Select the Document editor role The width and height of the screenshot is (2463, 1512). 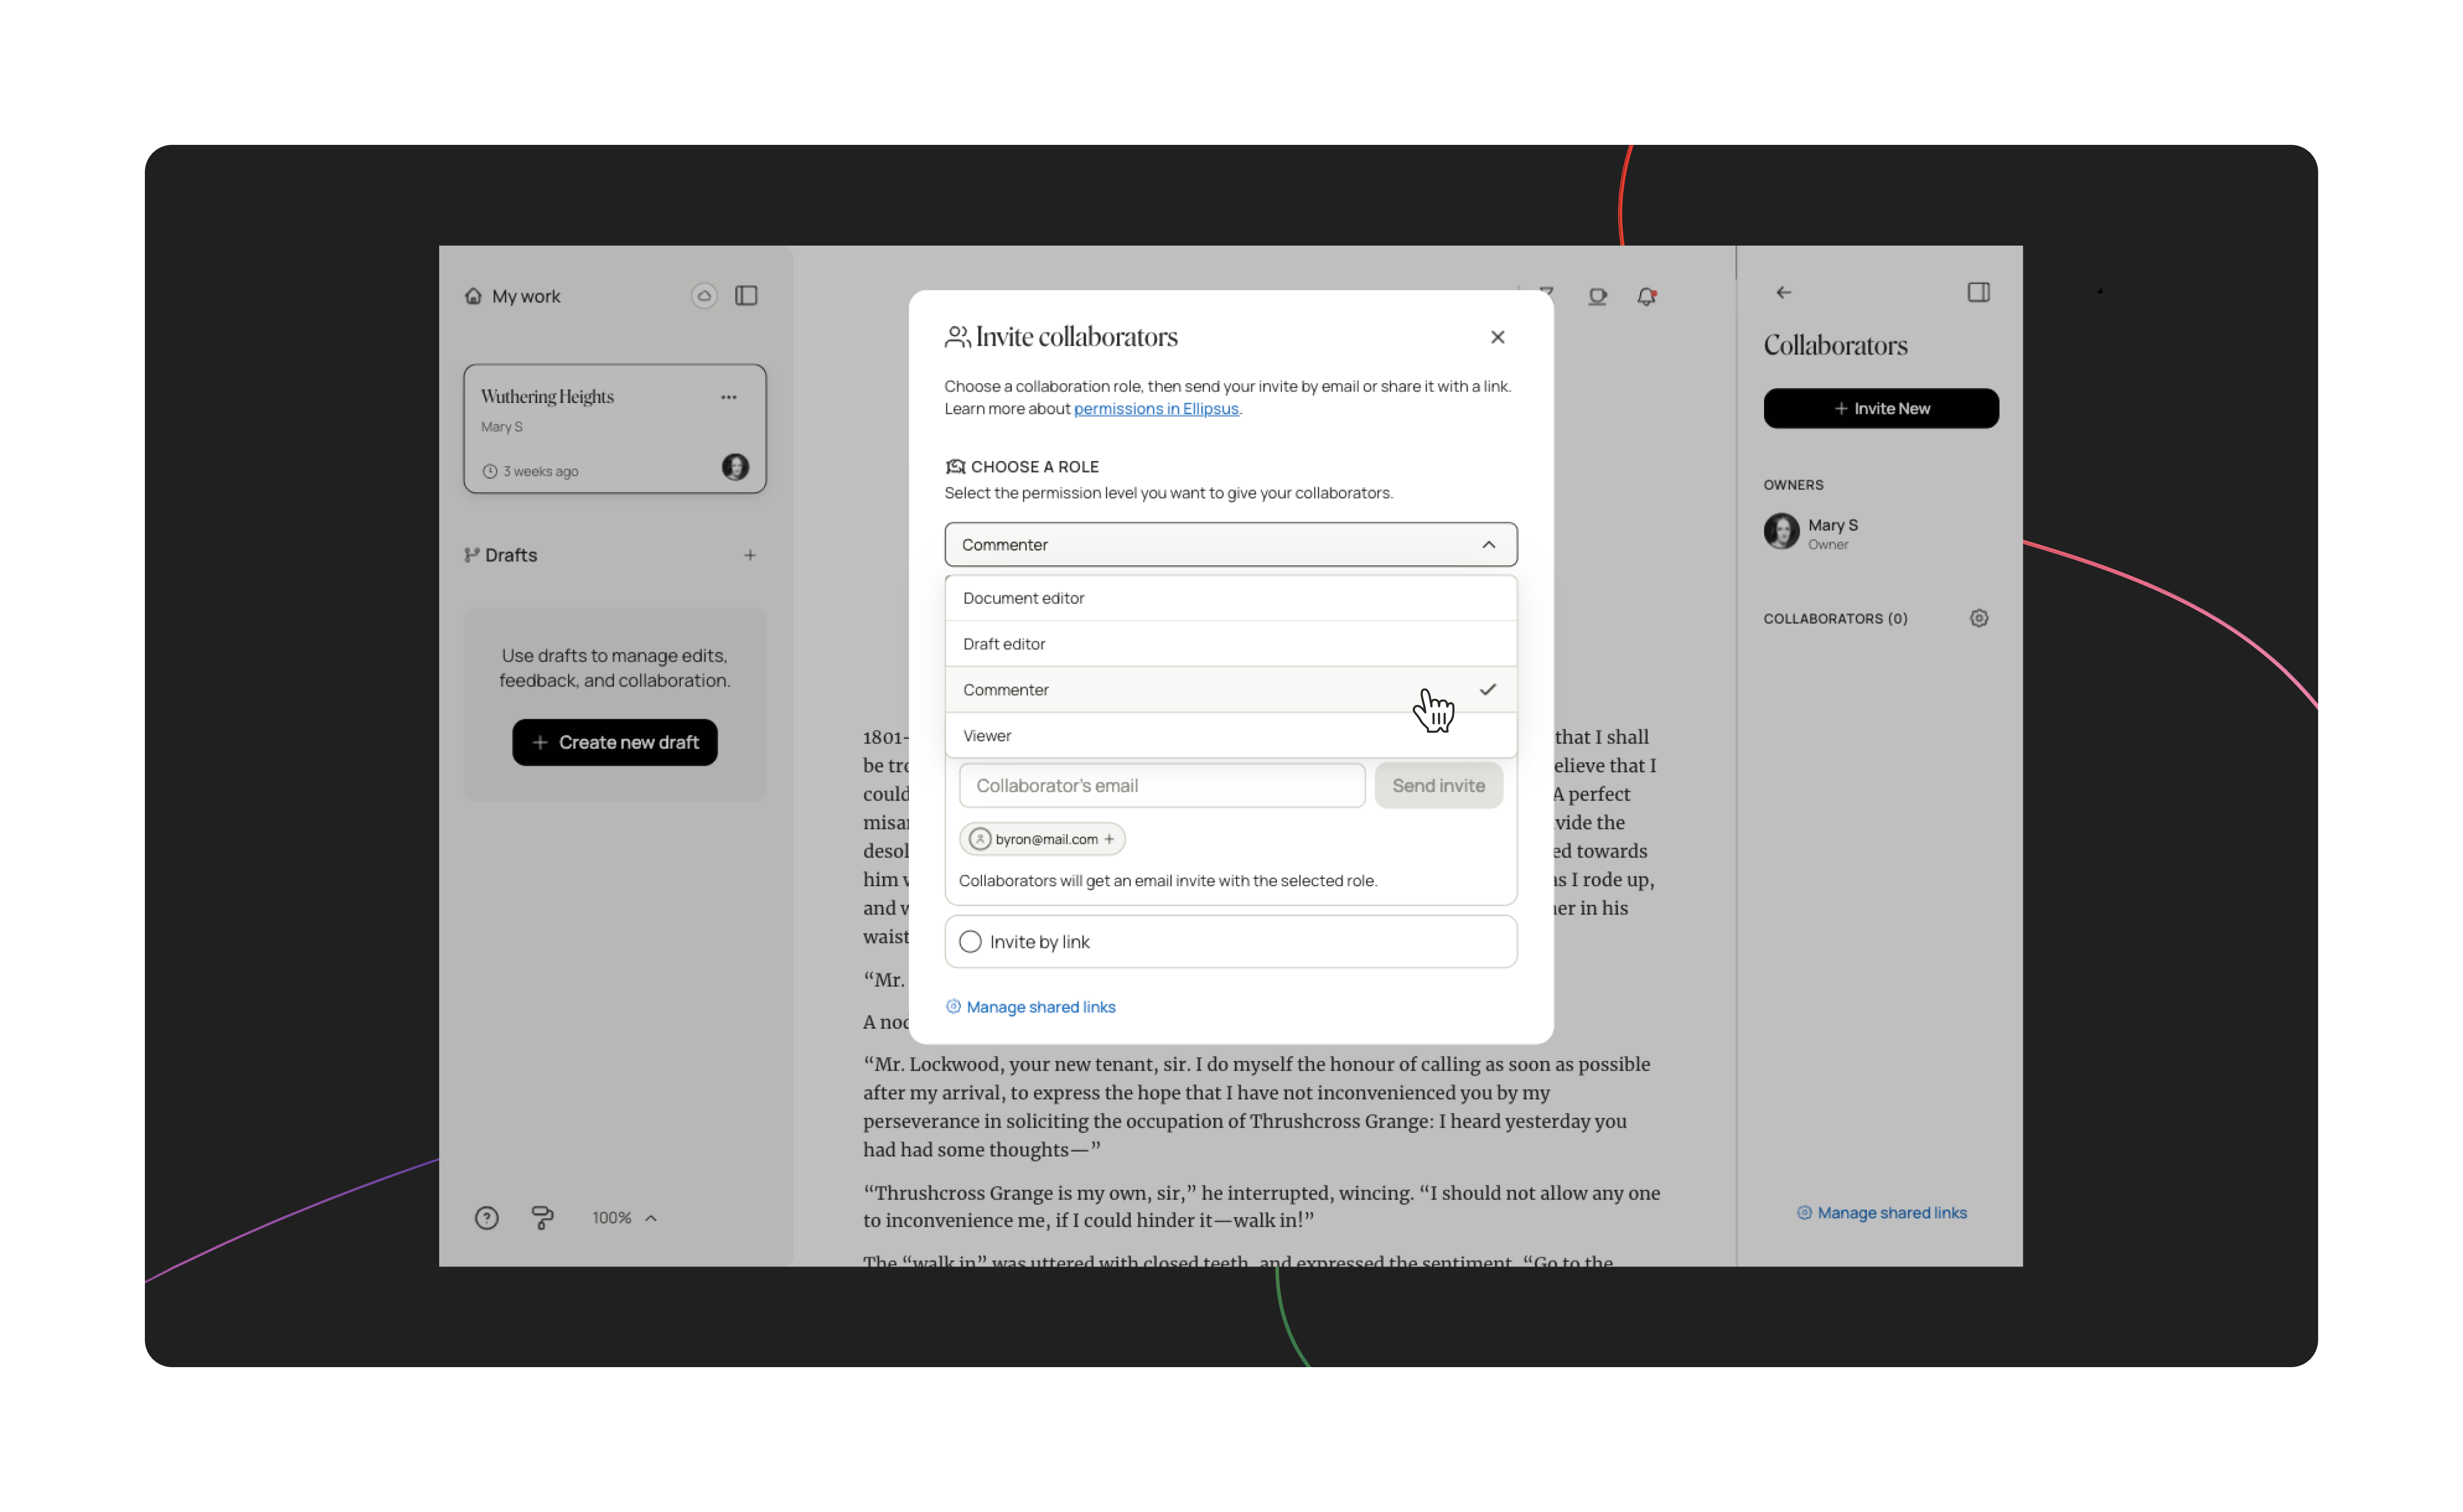click(x=1230, y=598)
